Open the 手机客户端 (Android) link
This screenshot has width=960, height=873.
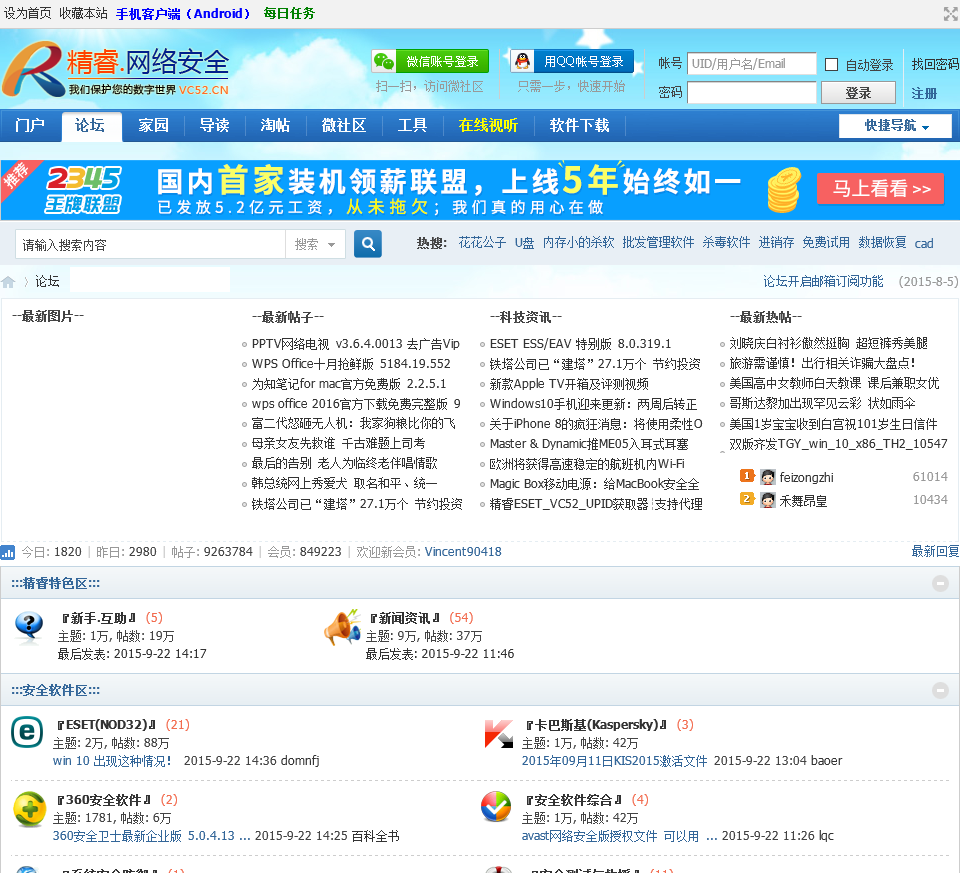(x=183, y=13)
